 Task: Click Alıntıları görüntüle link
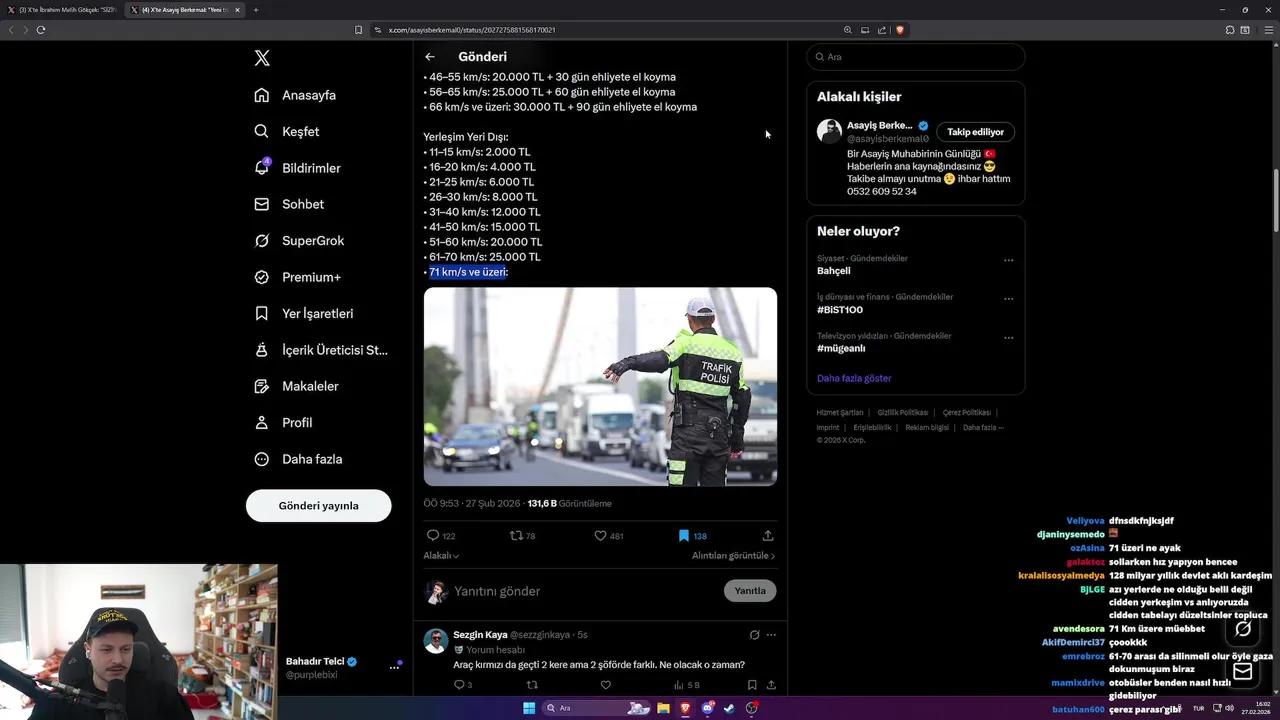733,556
